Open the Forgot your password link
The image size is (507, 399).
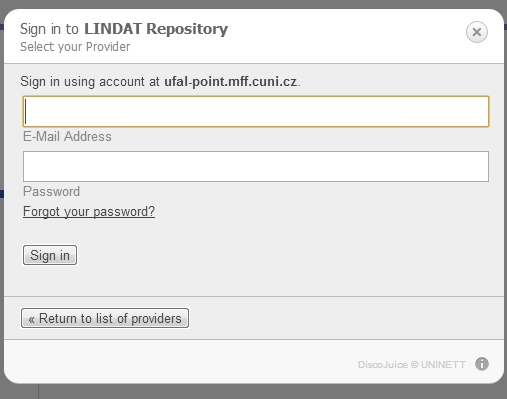point(89,211)
